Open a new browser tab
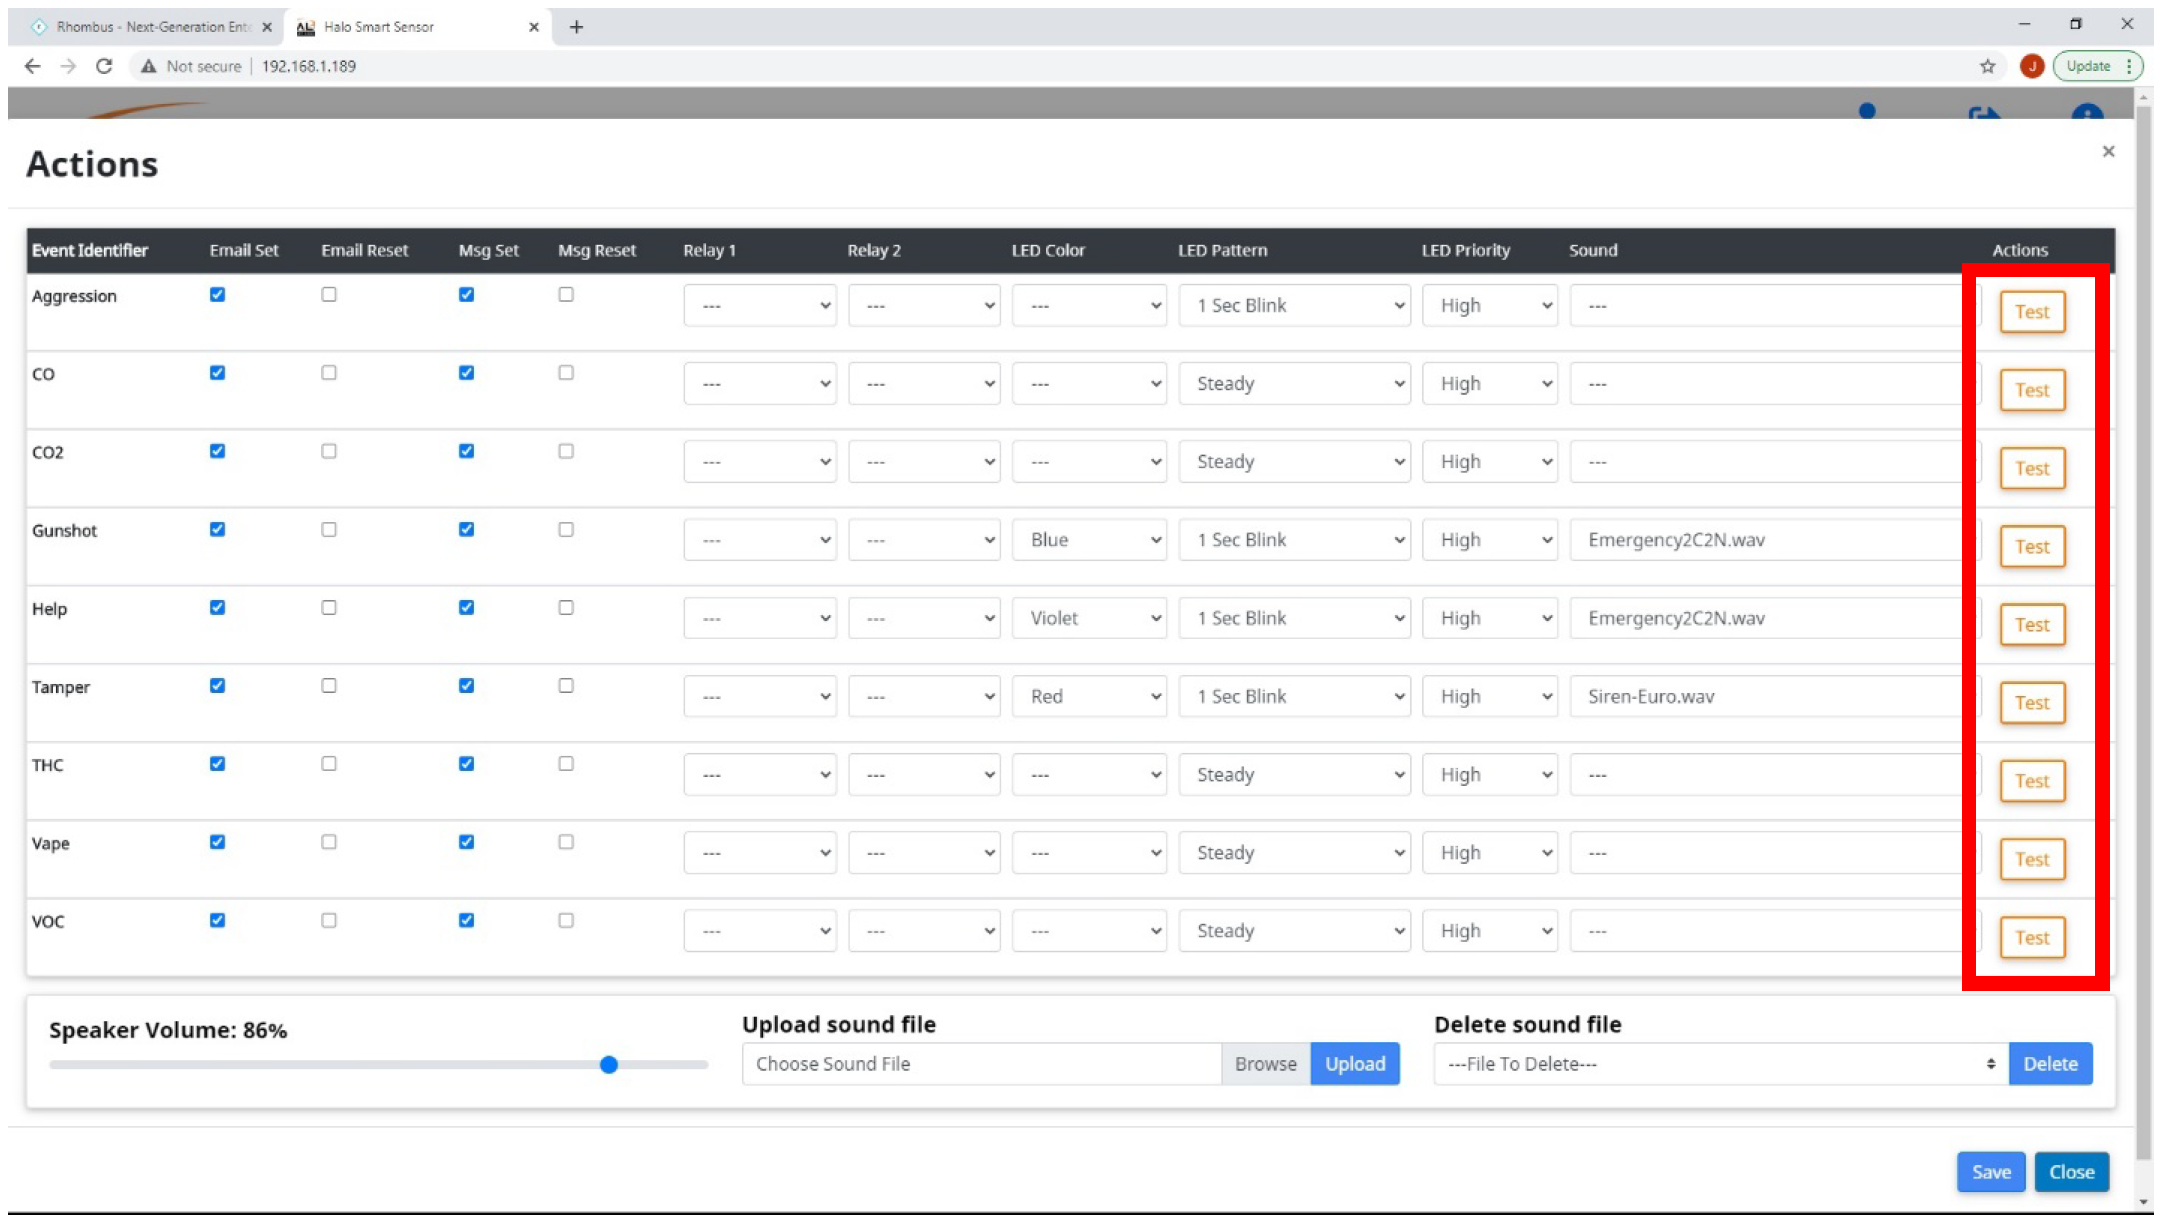The width and height of the screenshot is (2164, 1222). click(x=576, y=27)
